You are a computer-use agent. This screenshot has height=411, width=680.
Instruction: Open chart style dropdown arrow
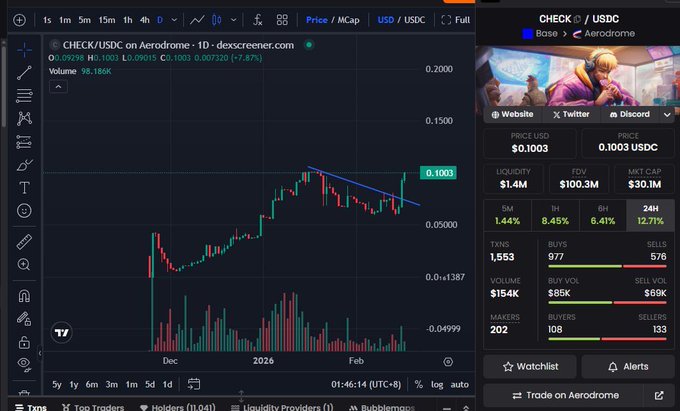[x=234, y=20]
